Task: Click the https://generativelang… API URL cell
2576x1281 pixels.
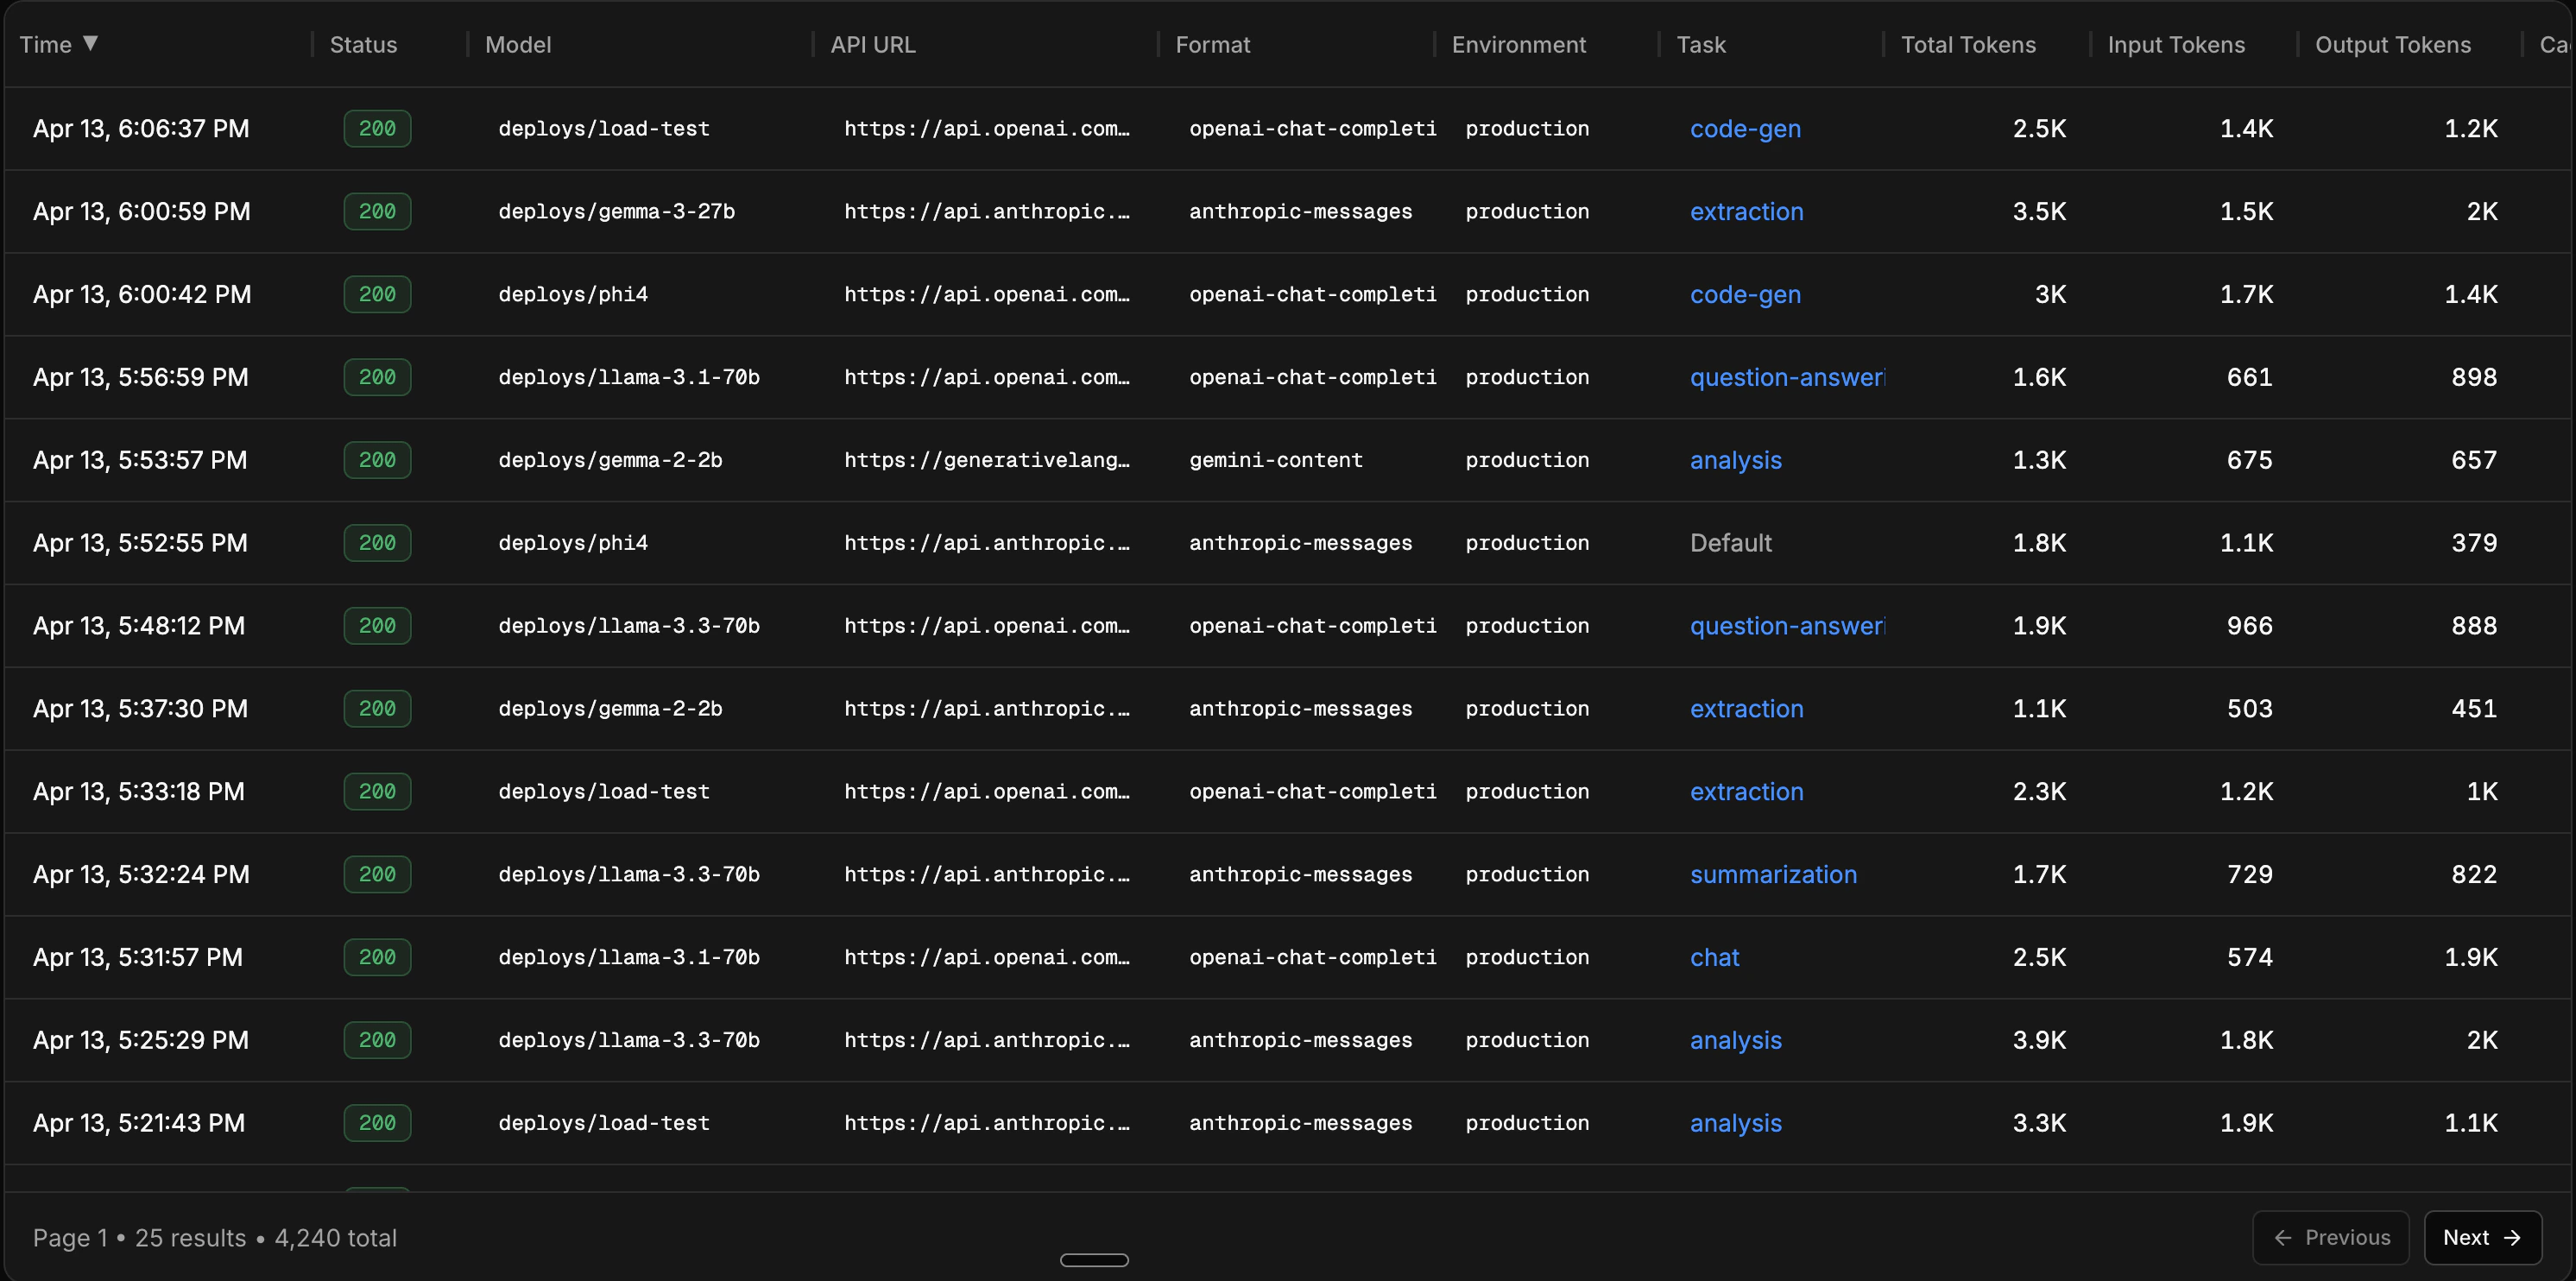Action: coord(986,460)
